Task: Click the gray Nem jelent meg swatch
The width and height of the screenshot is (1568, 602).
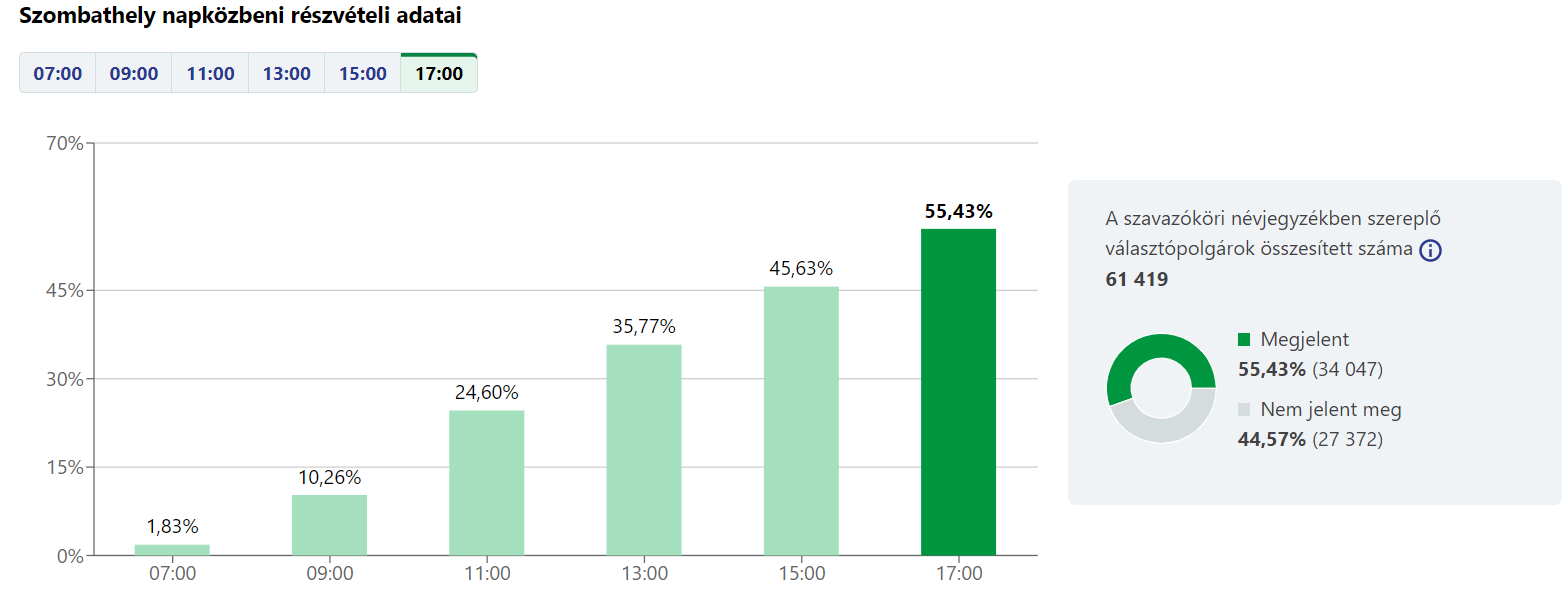Action: [x=1244, y=409]
